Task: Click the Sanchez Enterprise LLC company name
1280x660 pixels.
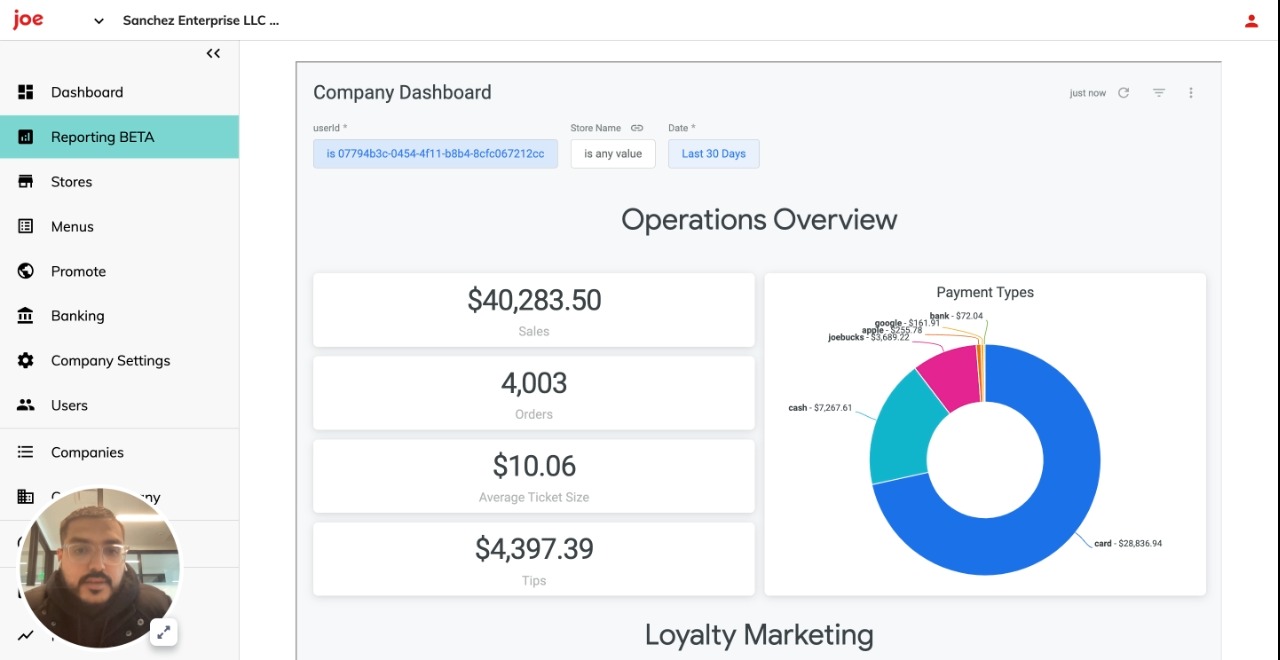Action: pos(201,20)
